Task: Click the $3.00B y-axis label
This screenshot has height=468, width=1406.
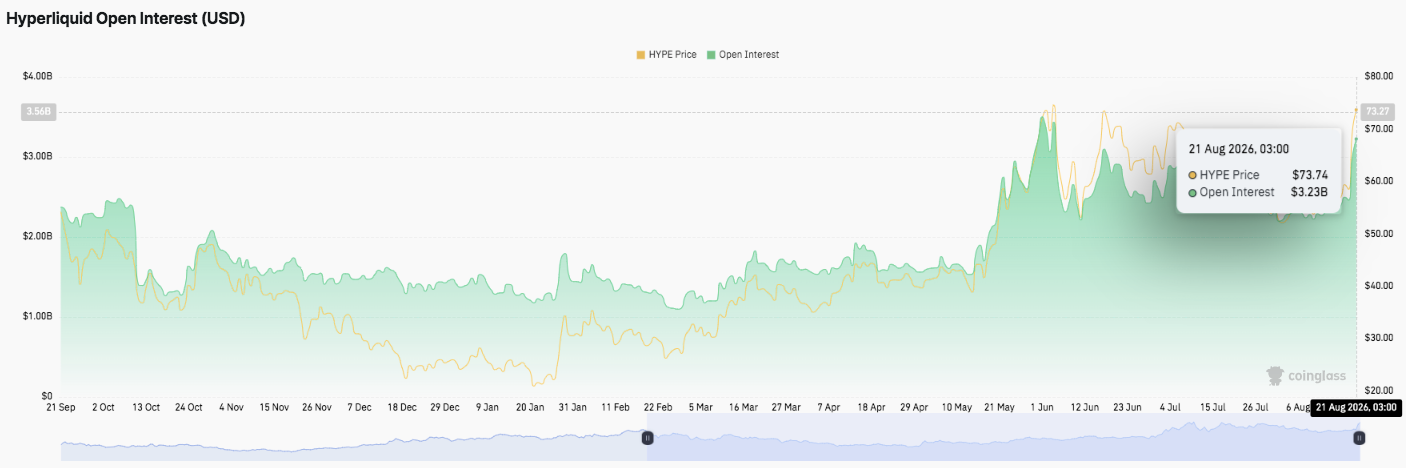Action: (x=37, y=156)
